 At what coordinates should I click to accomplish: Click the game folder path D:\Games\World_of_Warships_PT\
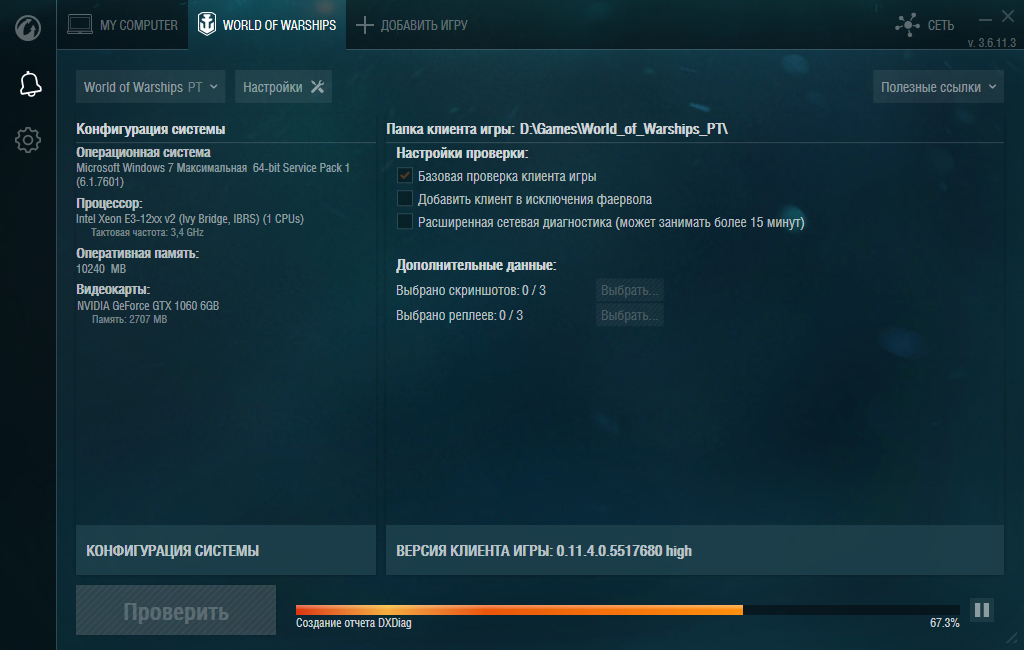point(624,129)
